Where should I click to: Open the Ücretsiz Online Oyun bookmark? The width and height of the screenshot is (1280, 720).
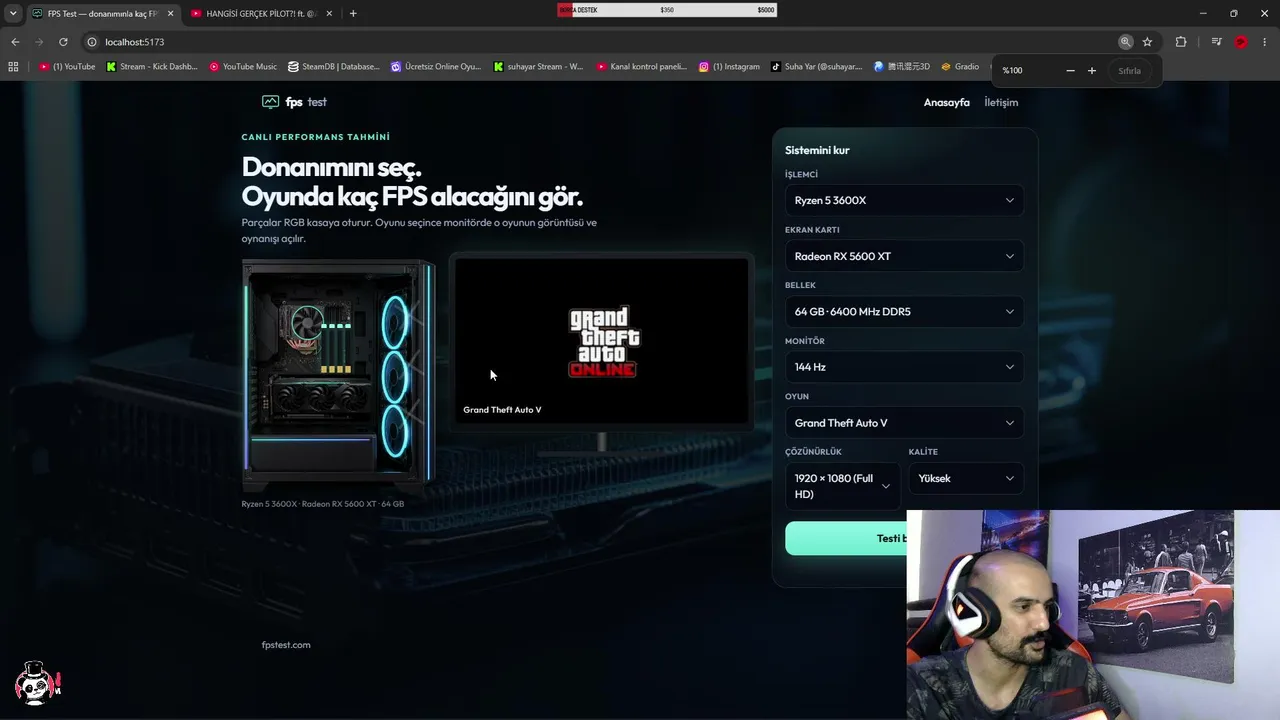point(436,67)
